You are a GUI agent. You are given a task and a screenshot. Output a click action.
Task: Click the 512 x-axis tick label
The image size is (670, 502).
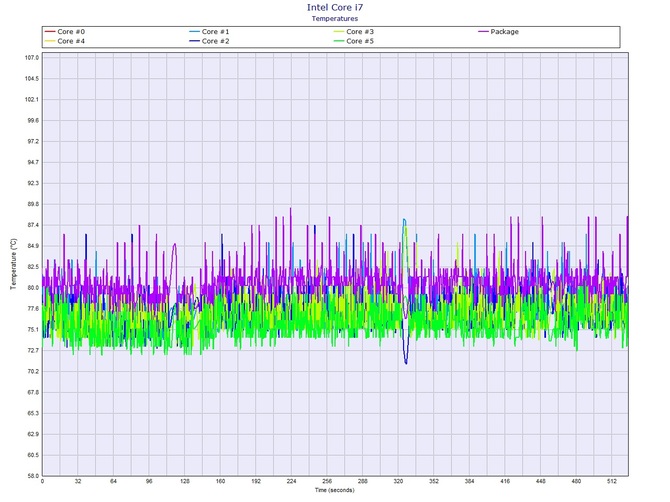click(x=612, y=481)
